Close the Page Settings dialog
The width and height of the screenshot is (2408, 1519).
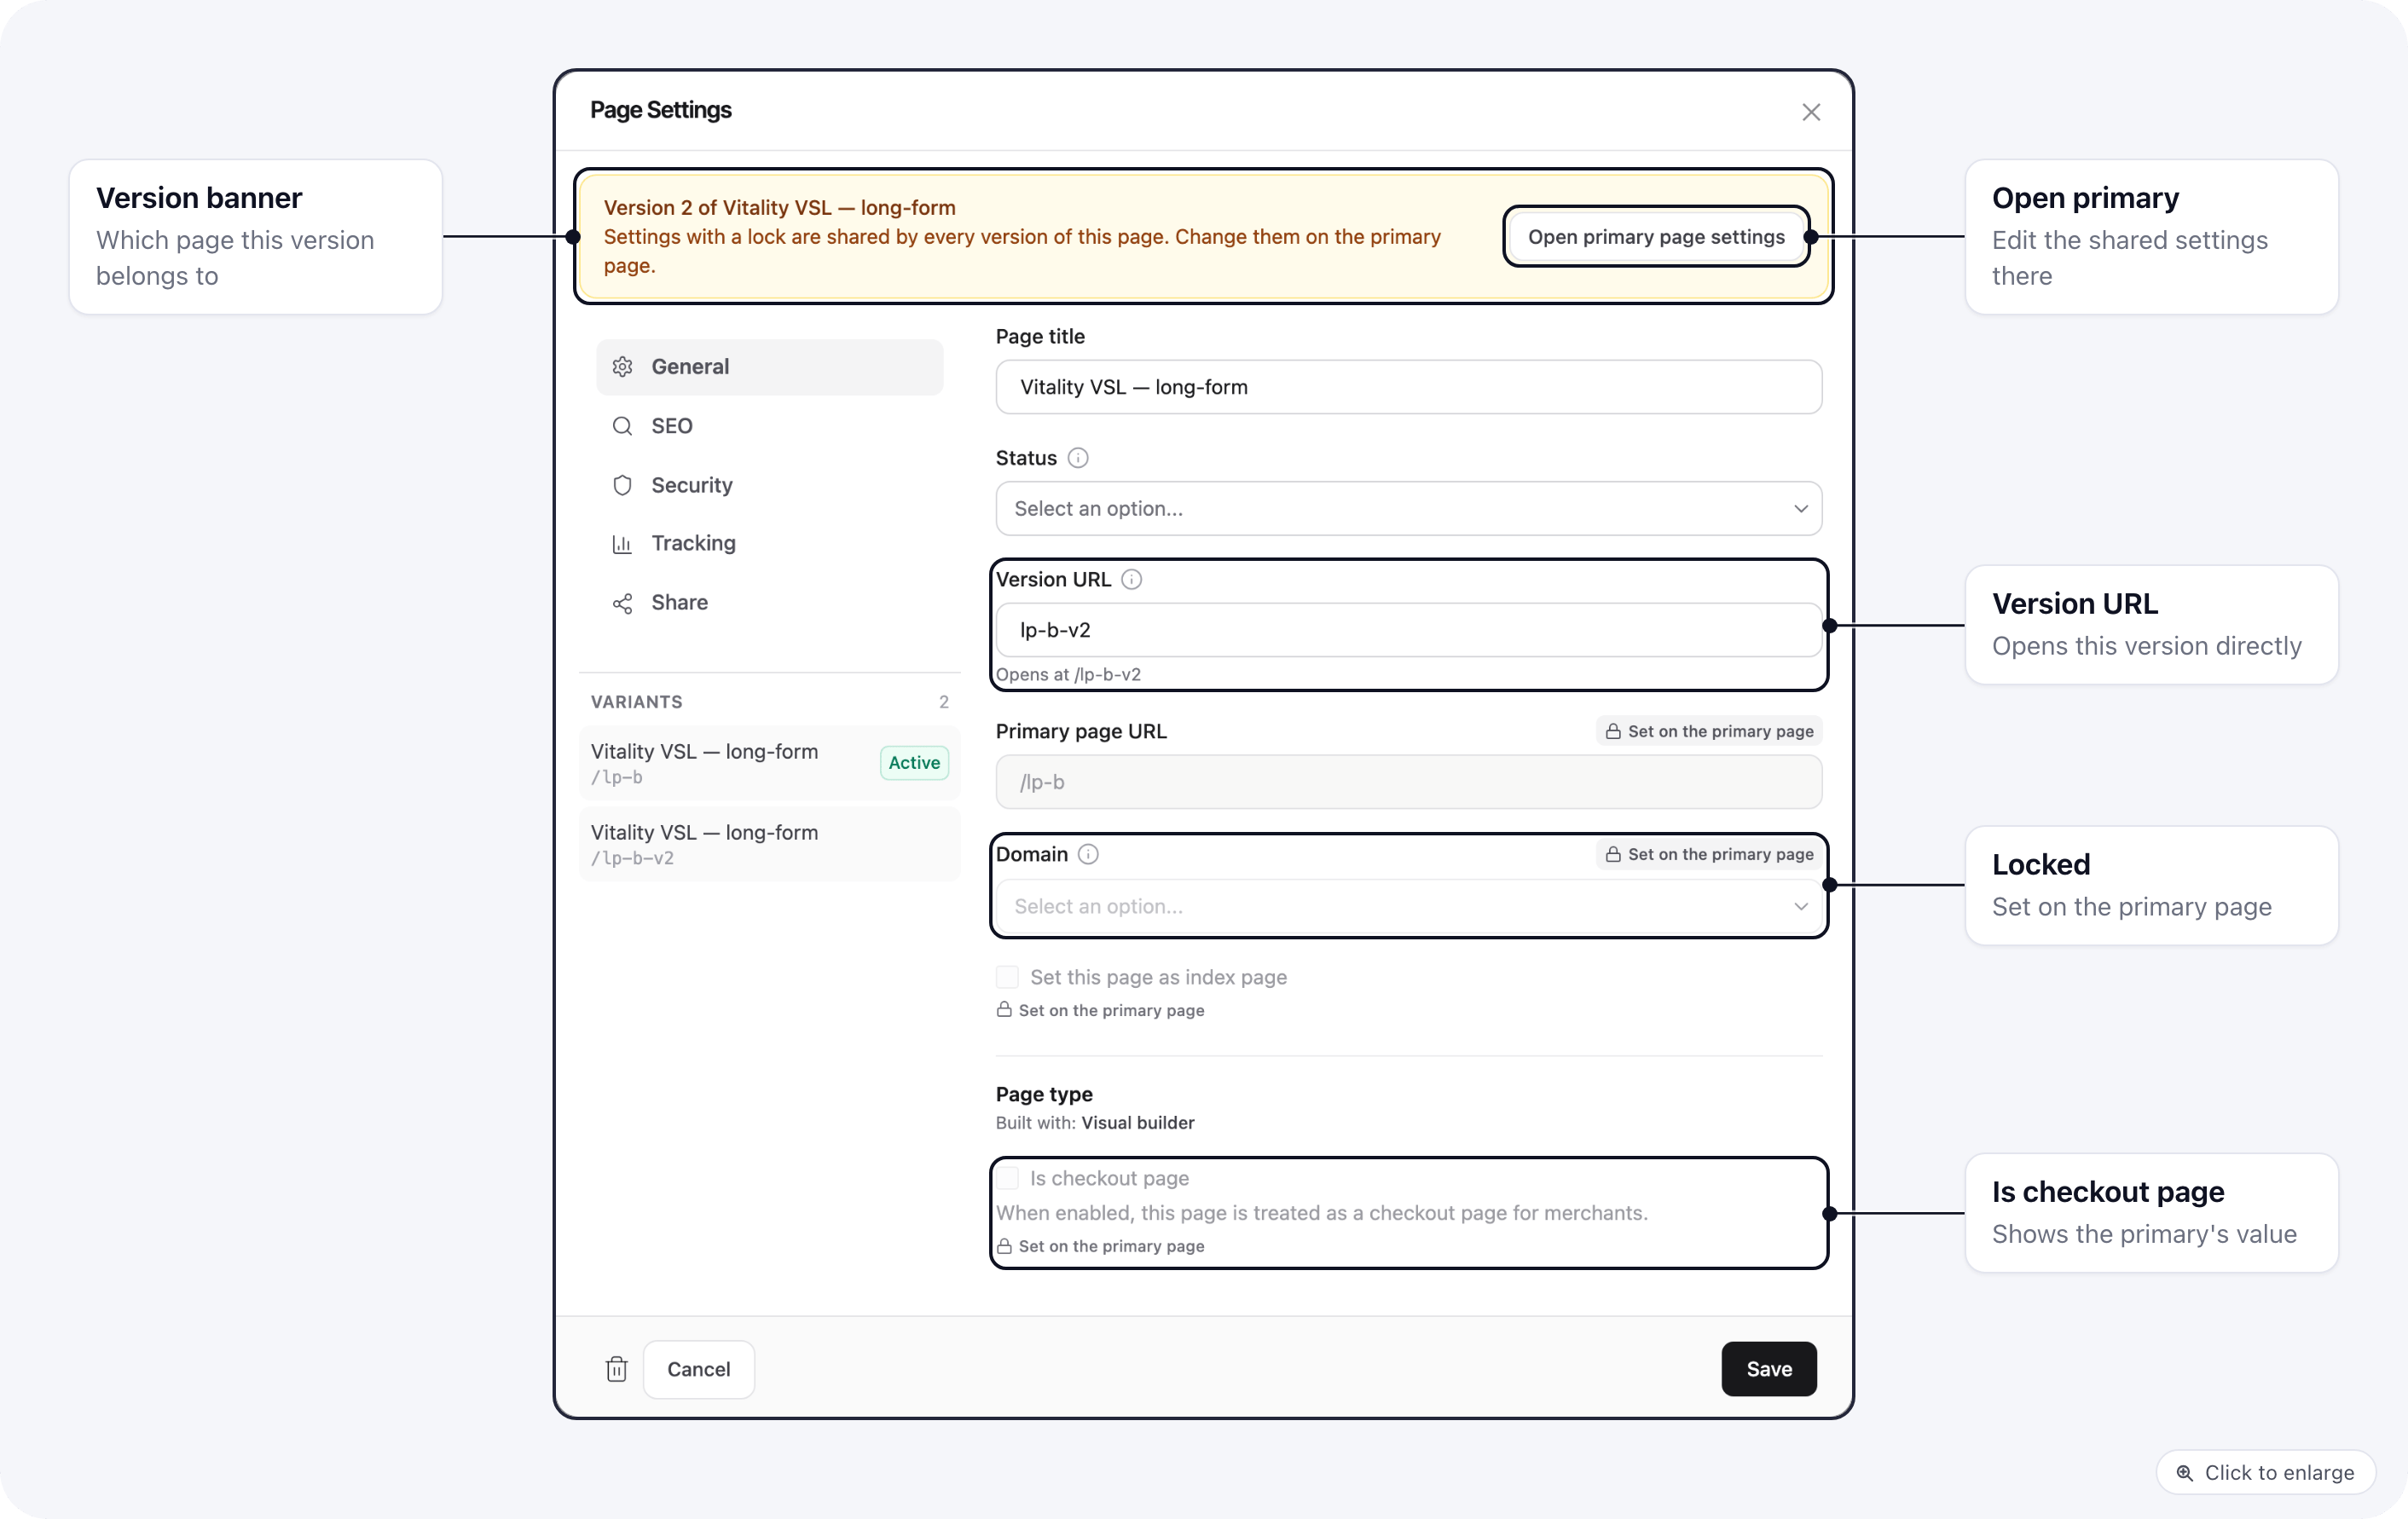coord(1810,112)
